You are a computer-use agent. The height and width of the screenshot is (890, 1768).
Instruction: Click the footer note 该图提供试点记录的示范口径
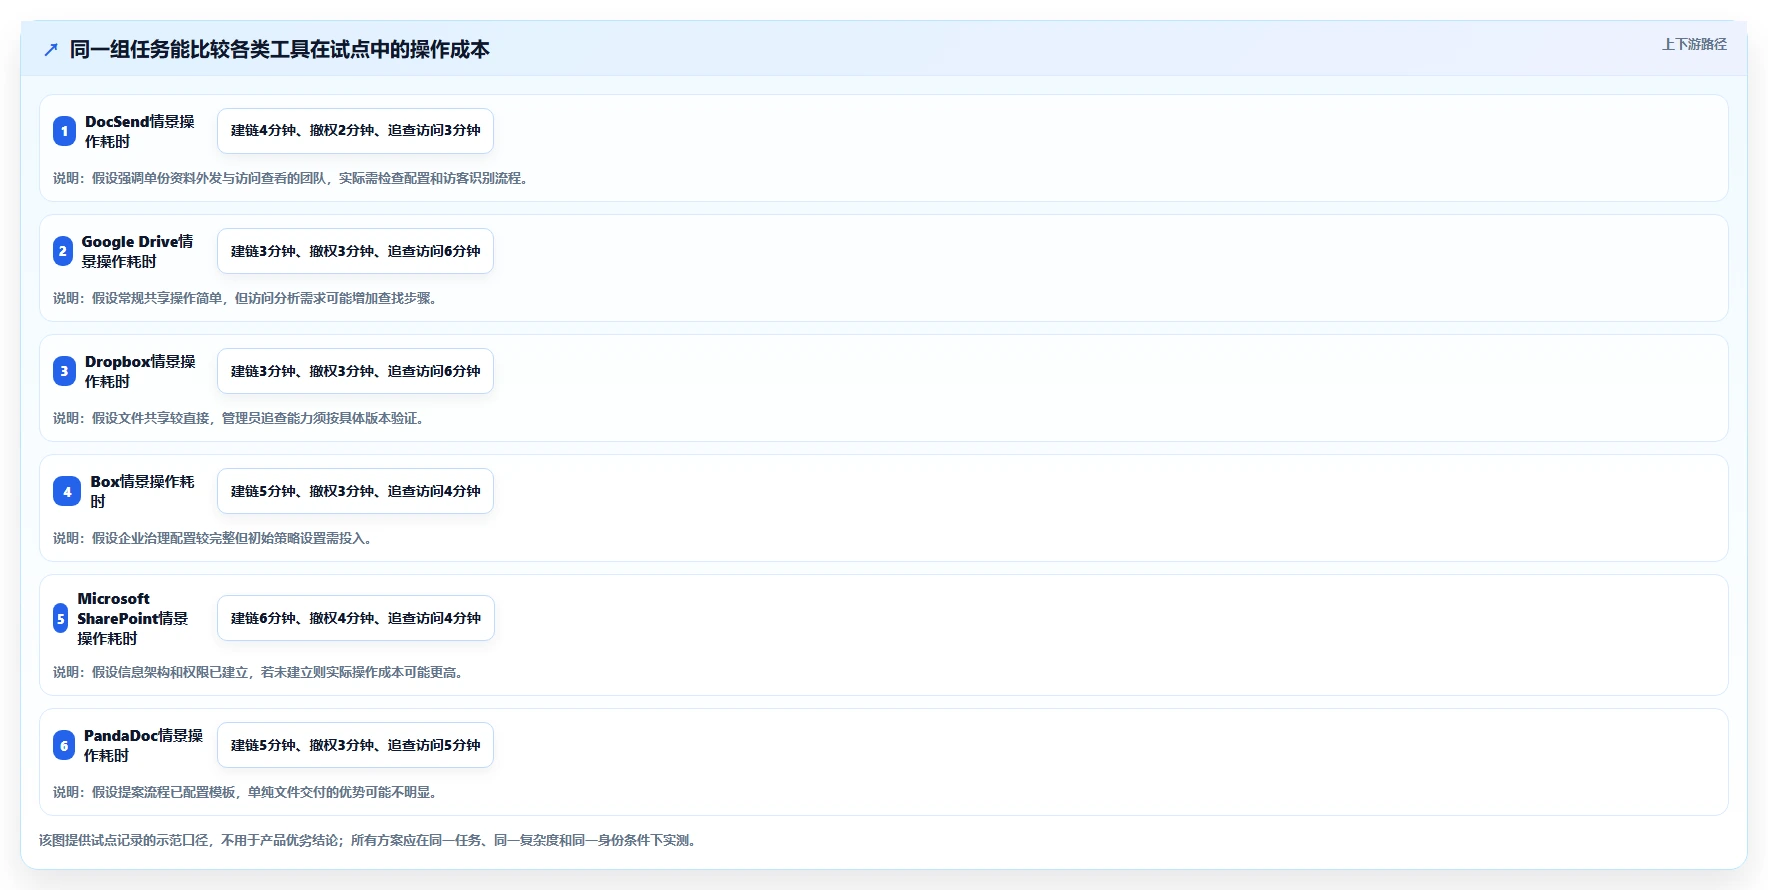(369, 840)
